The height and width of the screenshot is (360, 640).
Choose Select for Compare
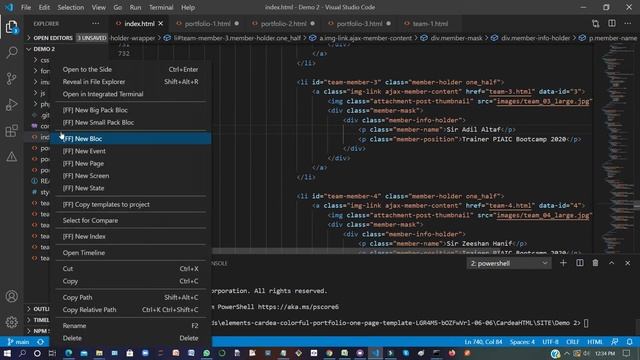[131, 220]
